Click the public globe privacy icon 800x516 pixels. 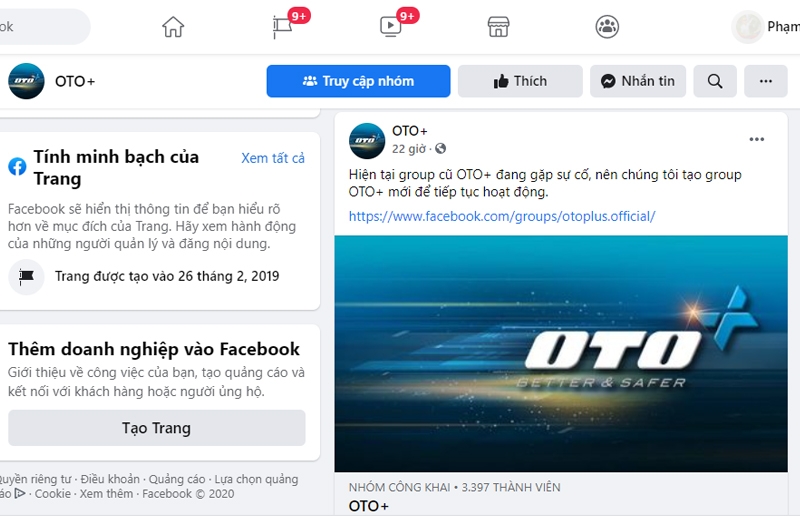pos(440,149)
